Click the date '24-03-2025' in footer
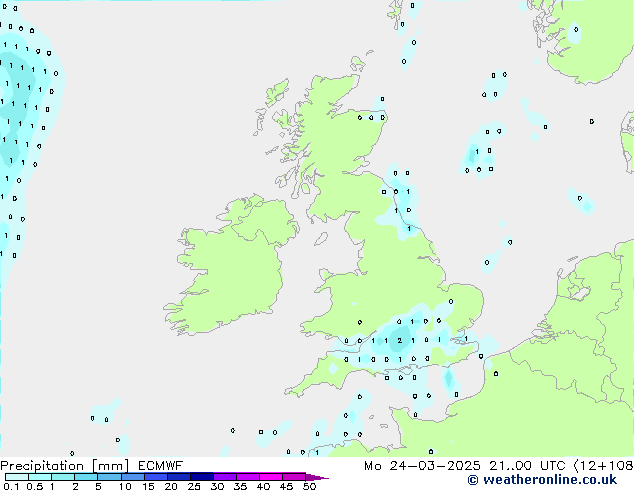The image size is (634, 490). 435,466
